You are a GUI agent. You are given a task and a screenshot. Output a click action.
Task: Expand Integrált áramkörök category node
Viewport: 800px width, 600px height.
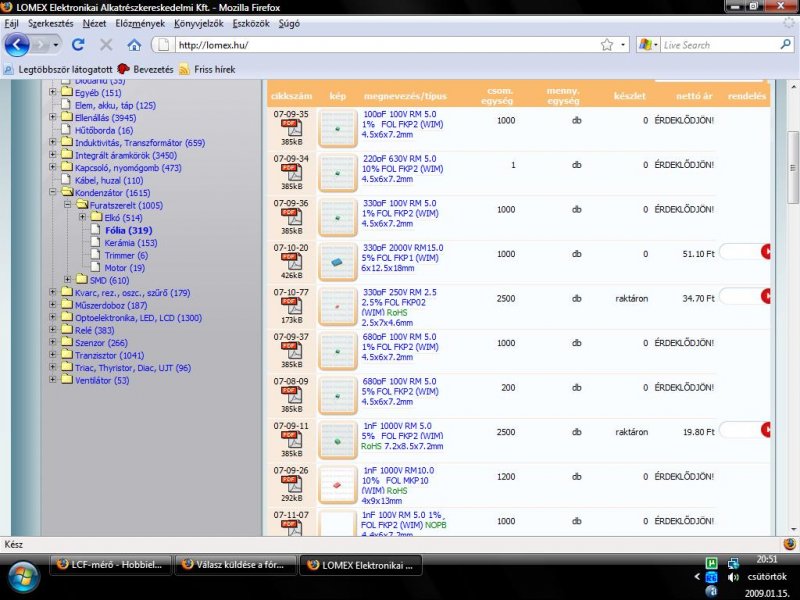tap(53, 155)
